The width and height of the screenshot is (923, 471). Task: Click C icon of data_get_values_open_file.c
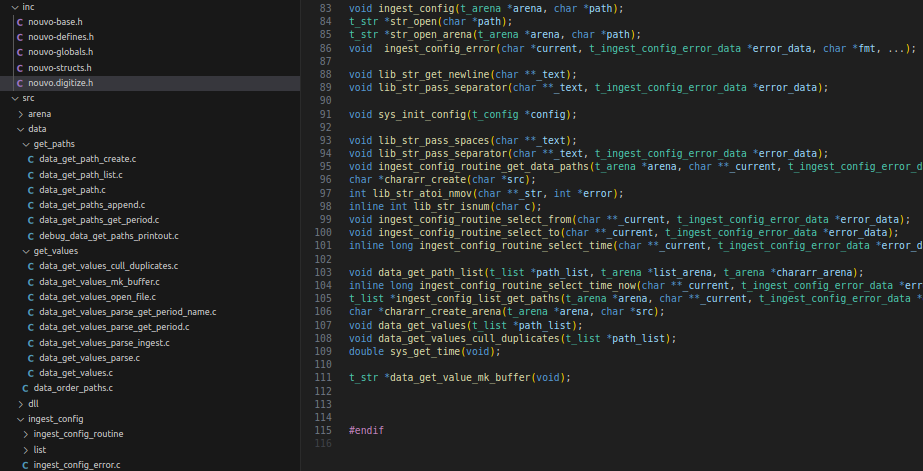[31, 297]
